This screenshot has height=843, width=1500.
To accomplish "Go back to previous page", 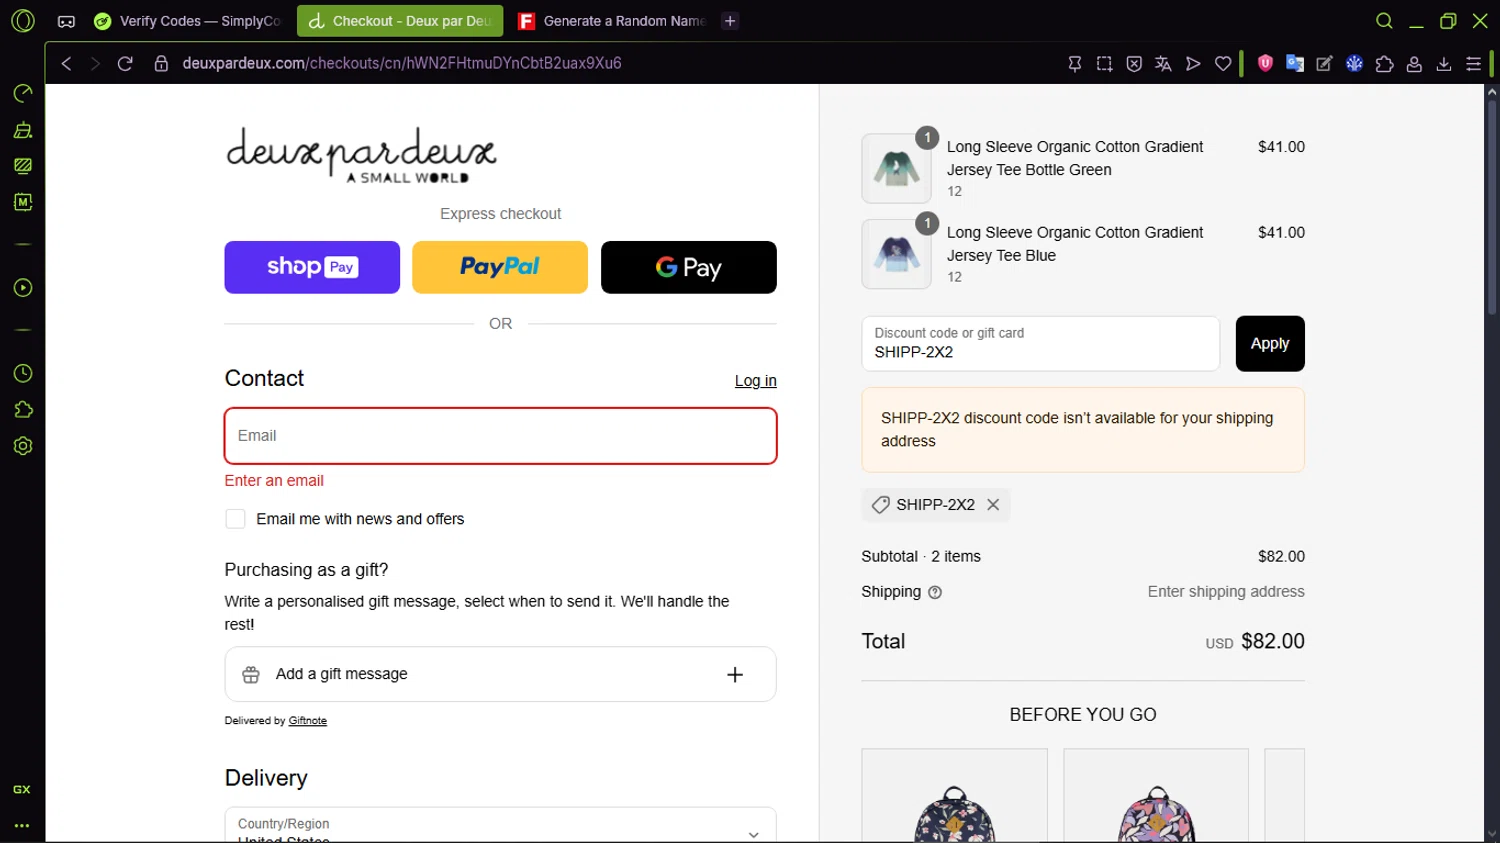I will pos(66,63).
